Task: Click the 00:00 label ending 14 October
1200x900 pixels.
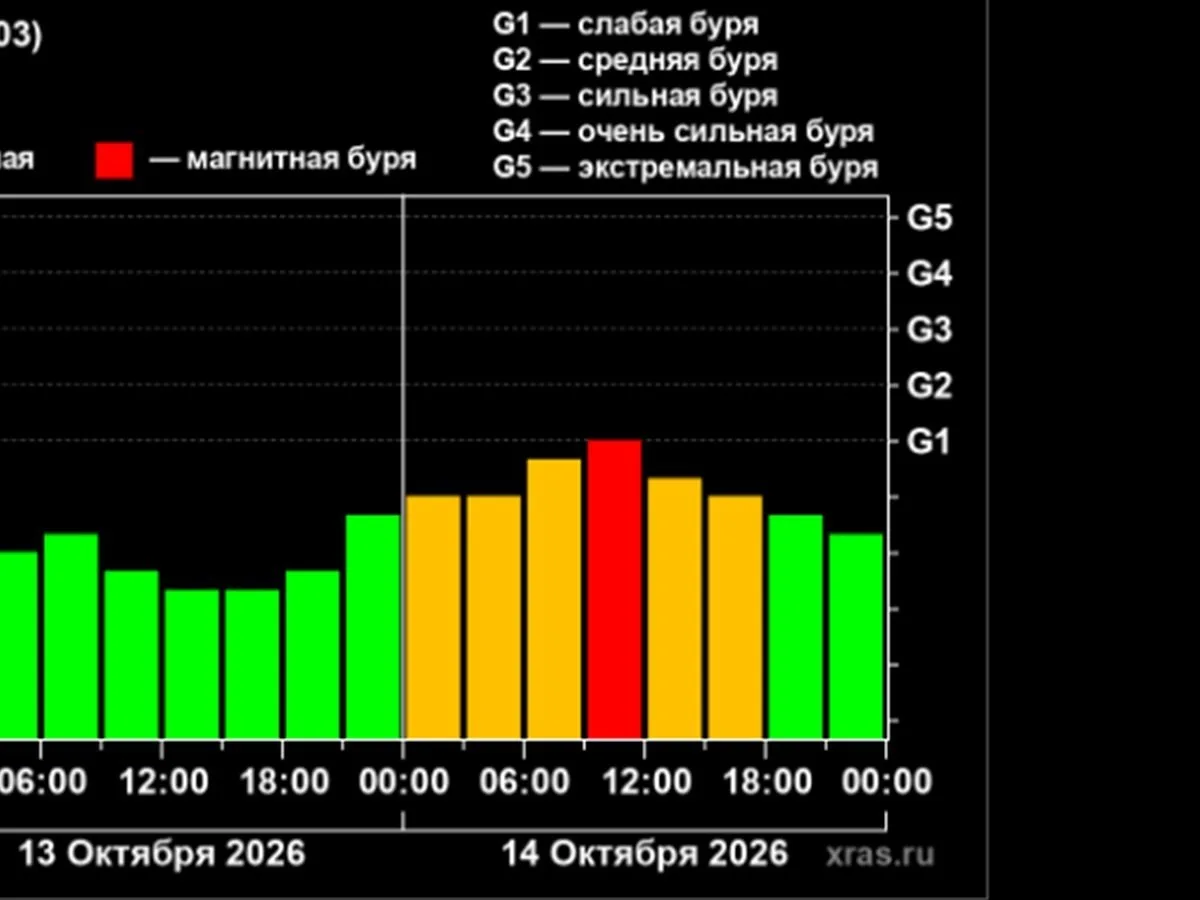Action: (x=886, y=781)
